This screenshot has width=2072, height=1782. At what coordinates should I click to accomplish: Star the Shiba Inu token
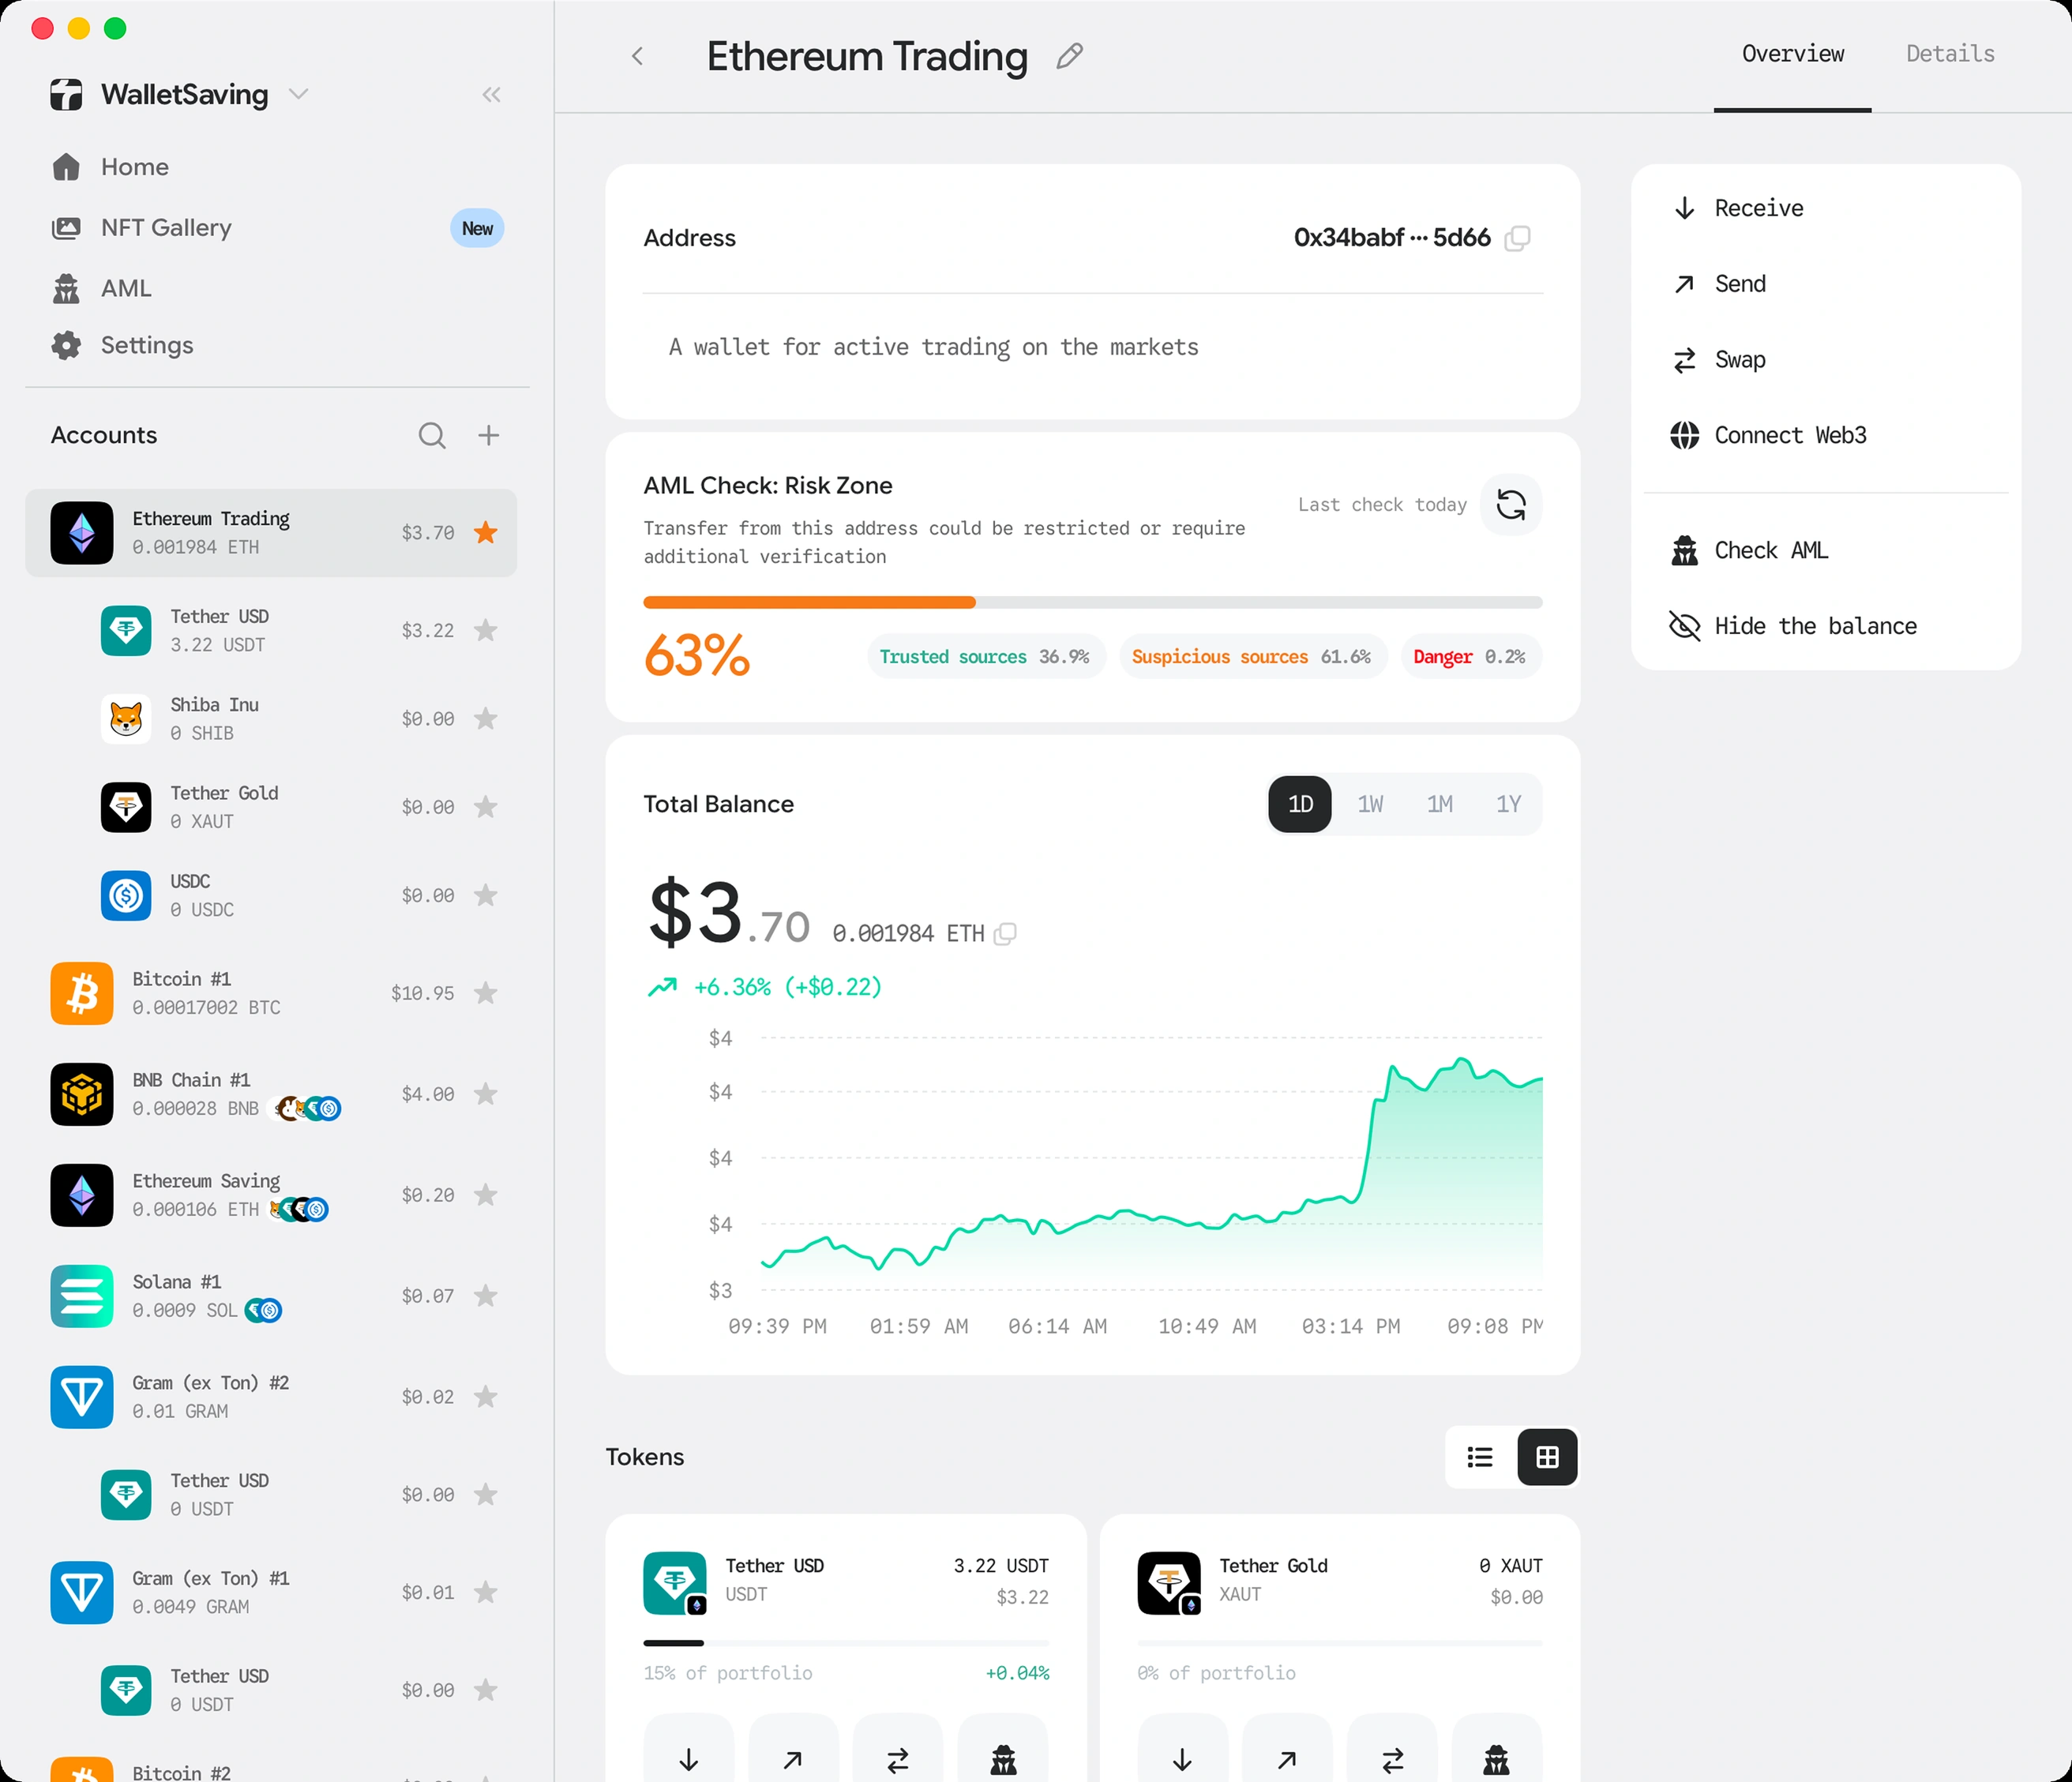click(x=486, y=719)
